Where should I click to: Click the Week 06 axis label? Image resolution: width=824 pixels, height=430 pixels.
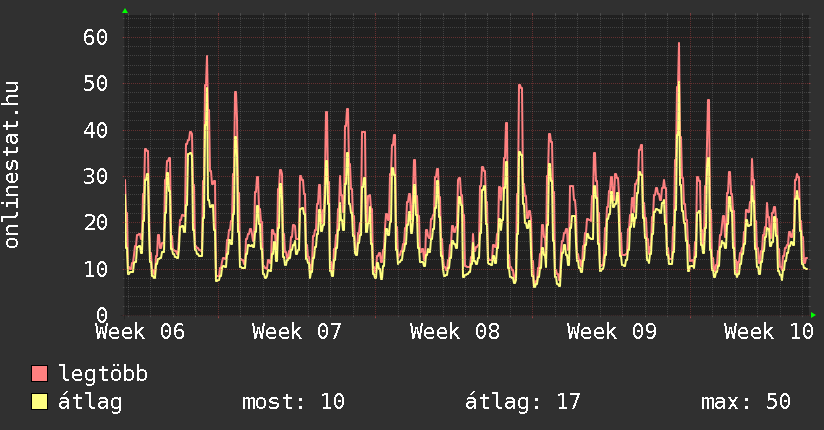click(x=140, y=331)
